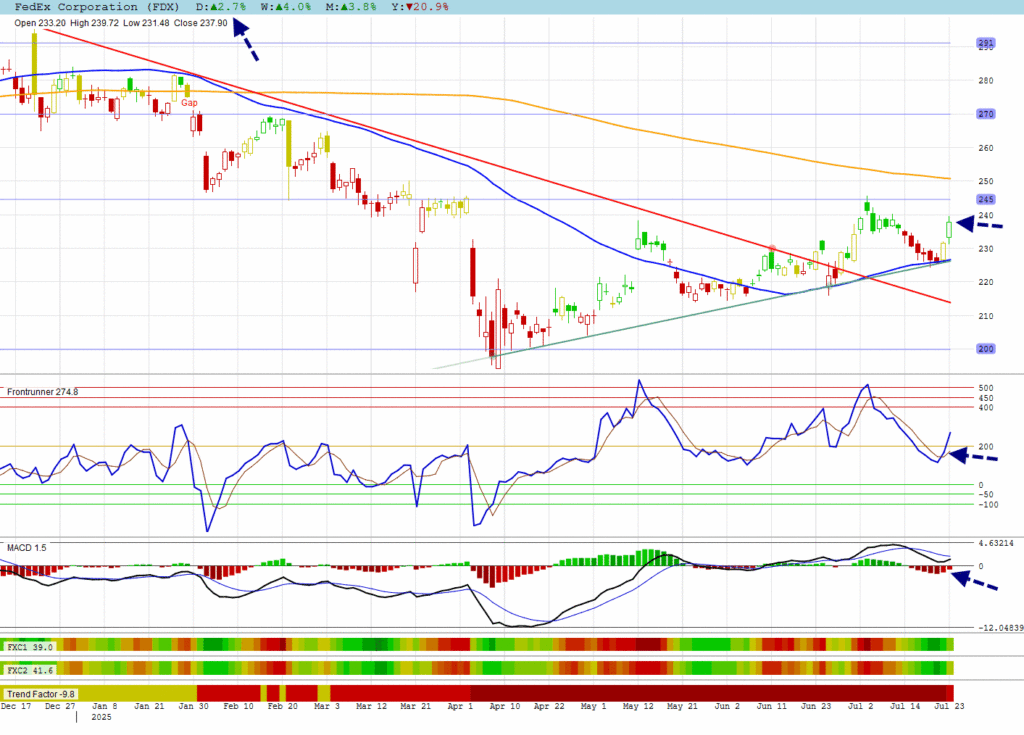Click the May 1 date label
The image size is (1024, 735).
point(593,706)
